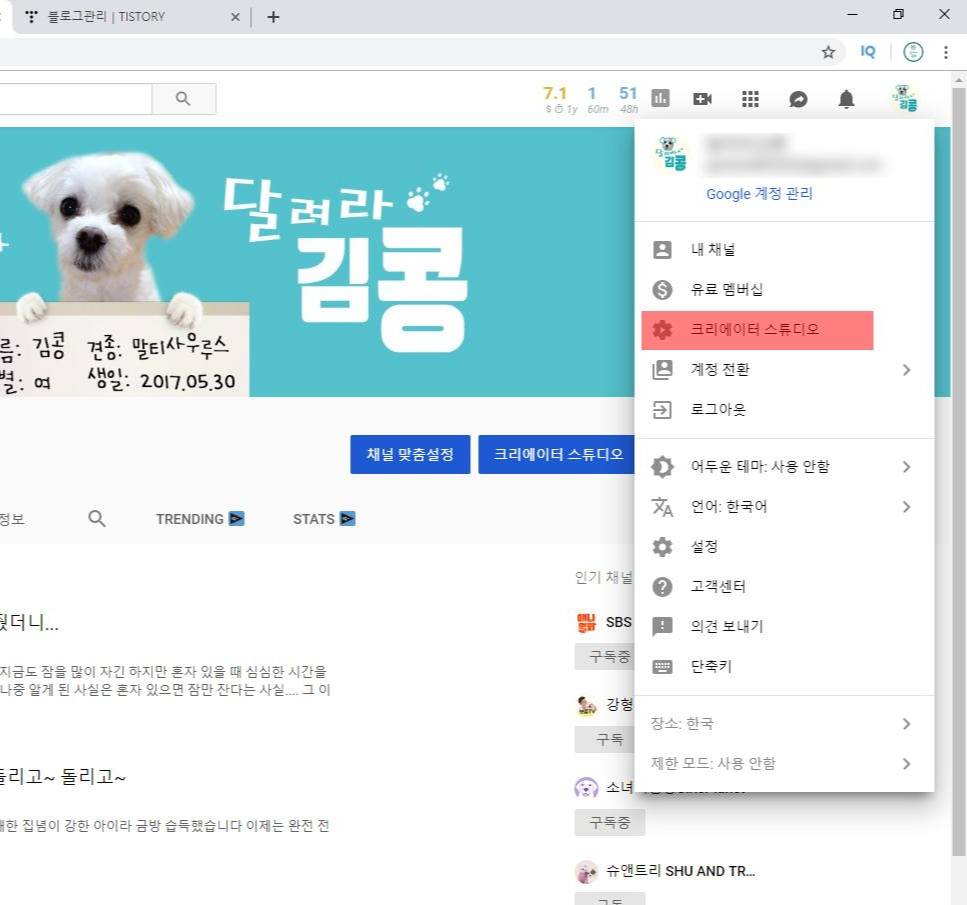Viewport: 967px width, 905px height.
Task: Open the 슈앤트리 SHU AND TR... channel
Action: 680,871
